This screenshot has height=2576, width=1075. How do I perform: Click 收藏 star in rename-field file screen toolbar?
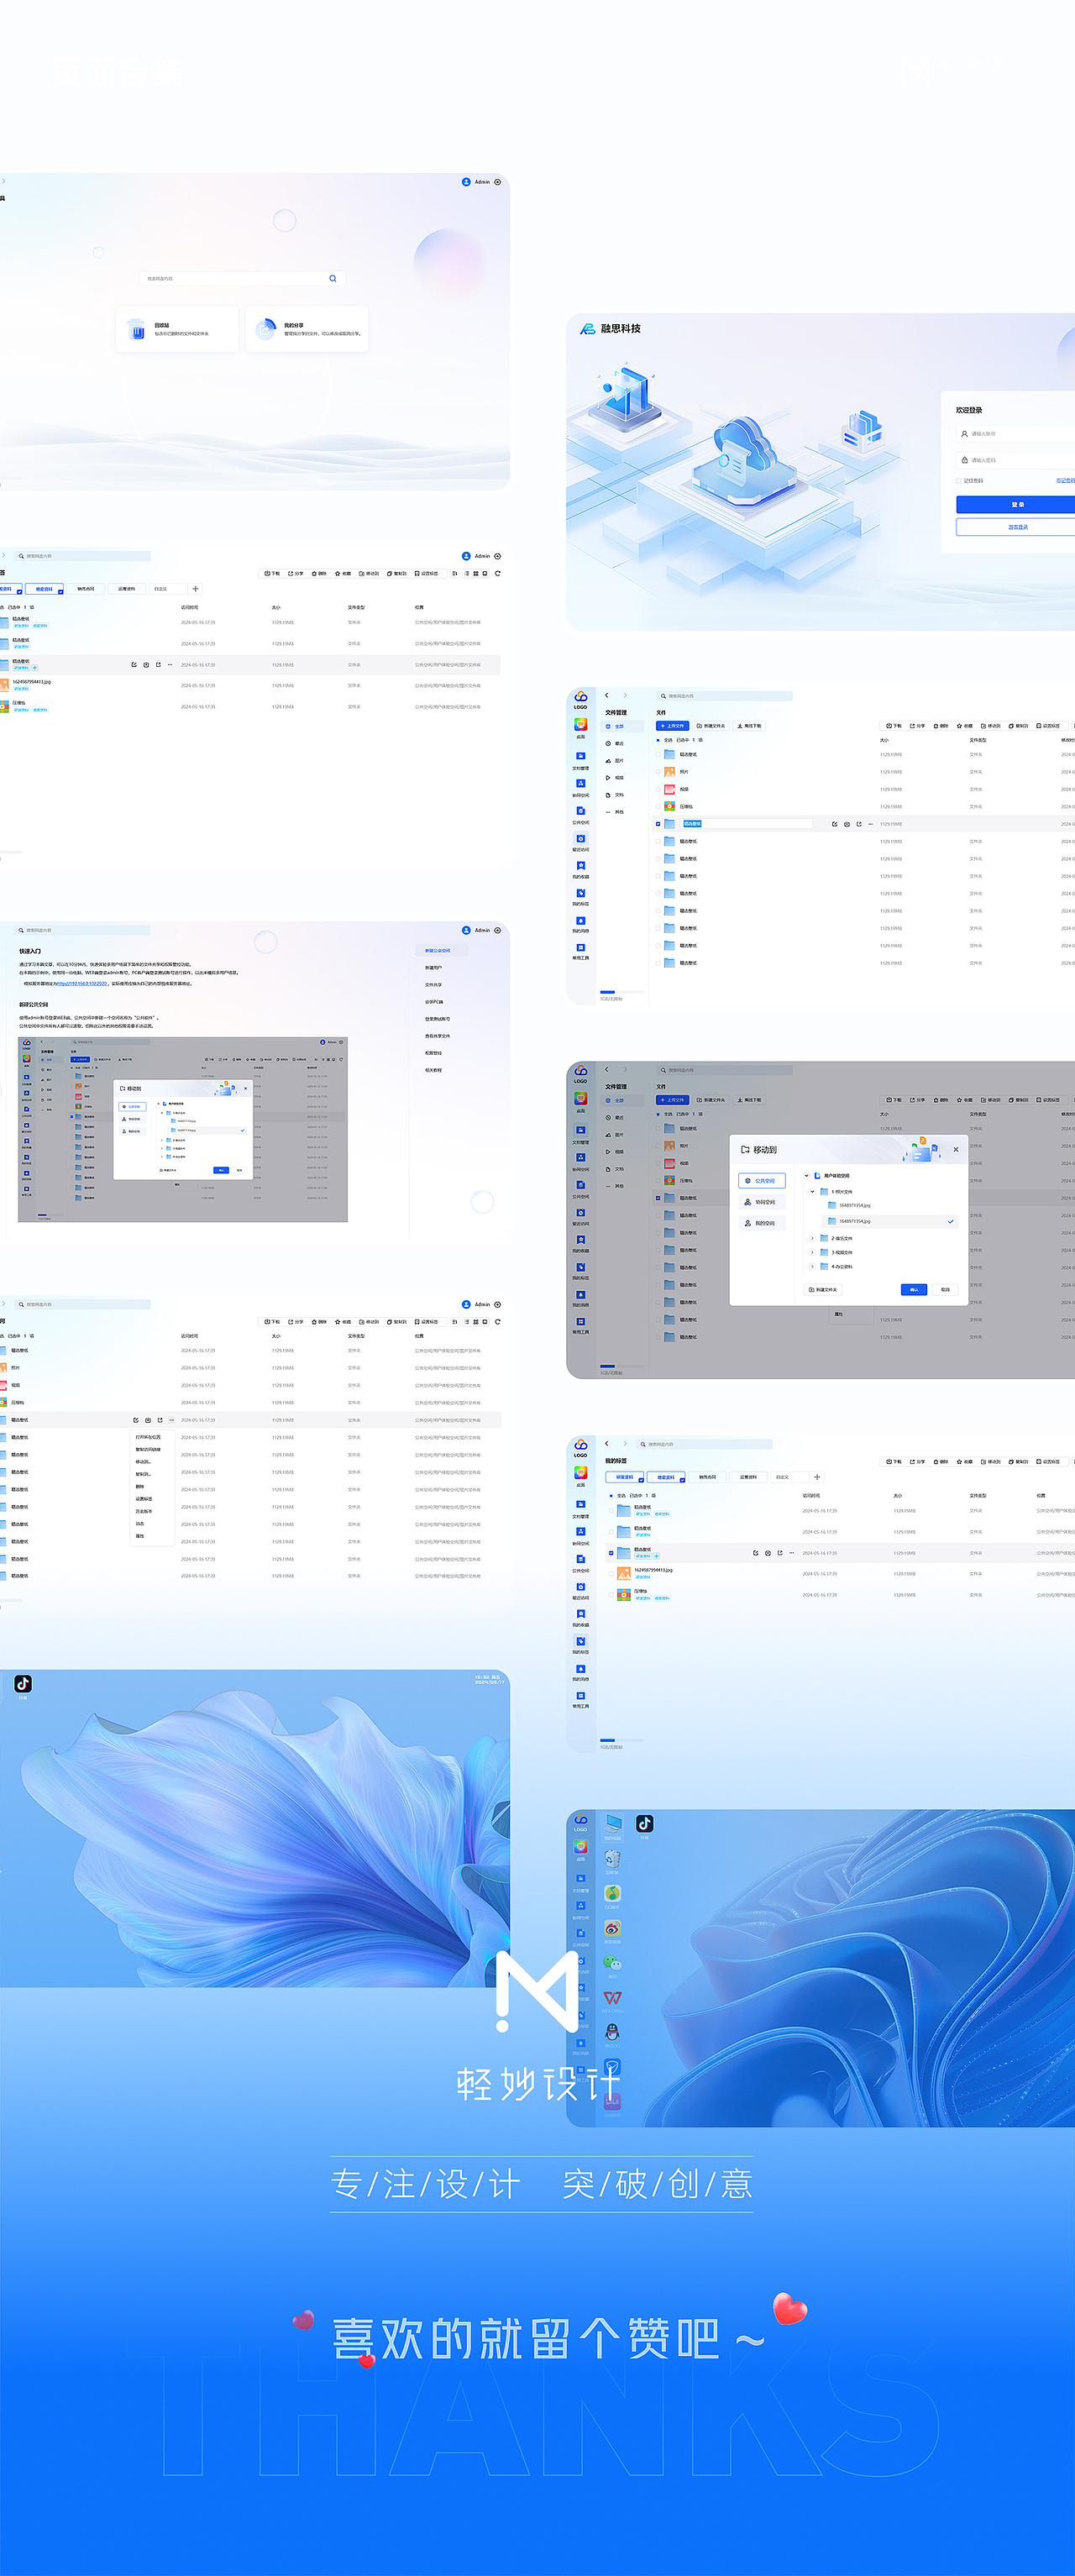(x=964, y=726)
